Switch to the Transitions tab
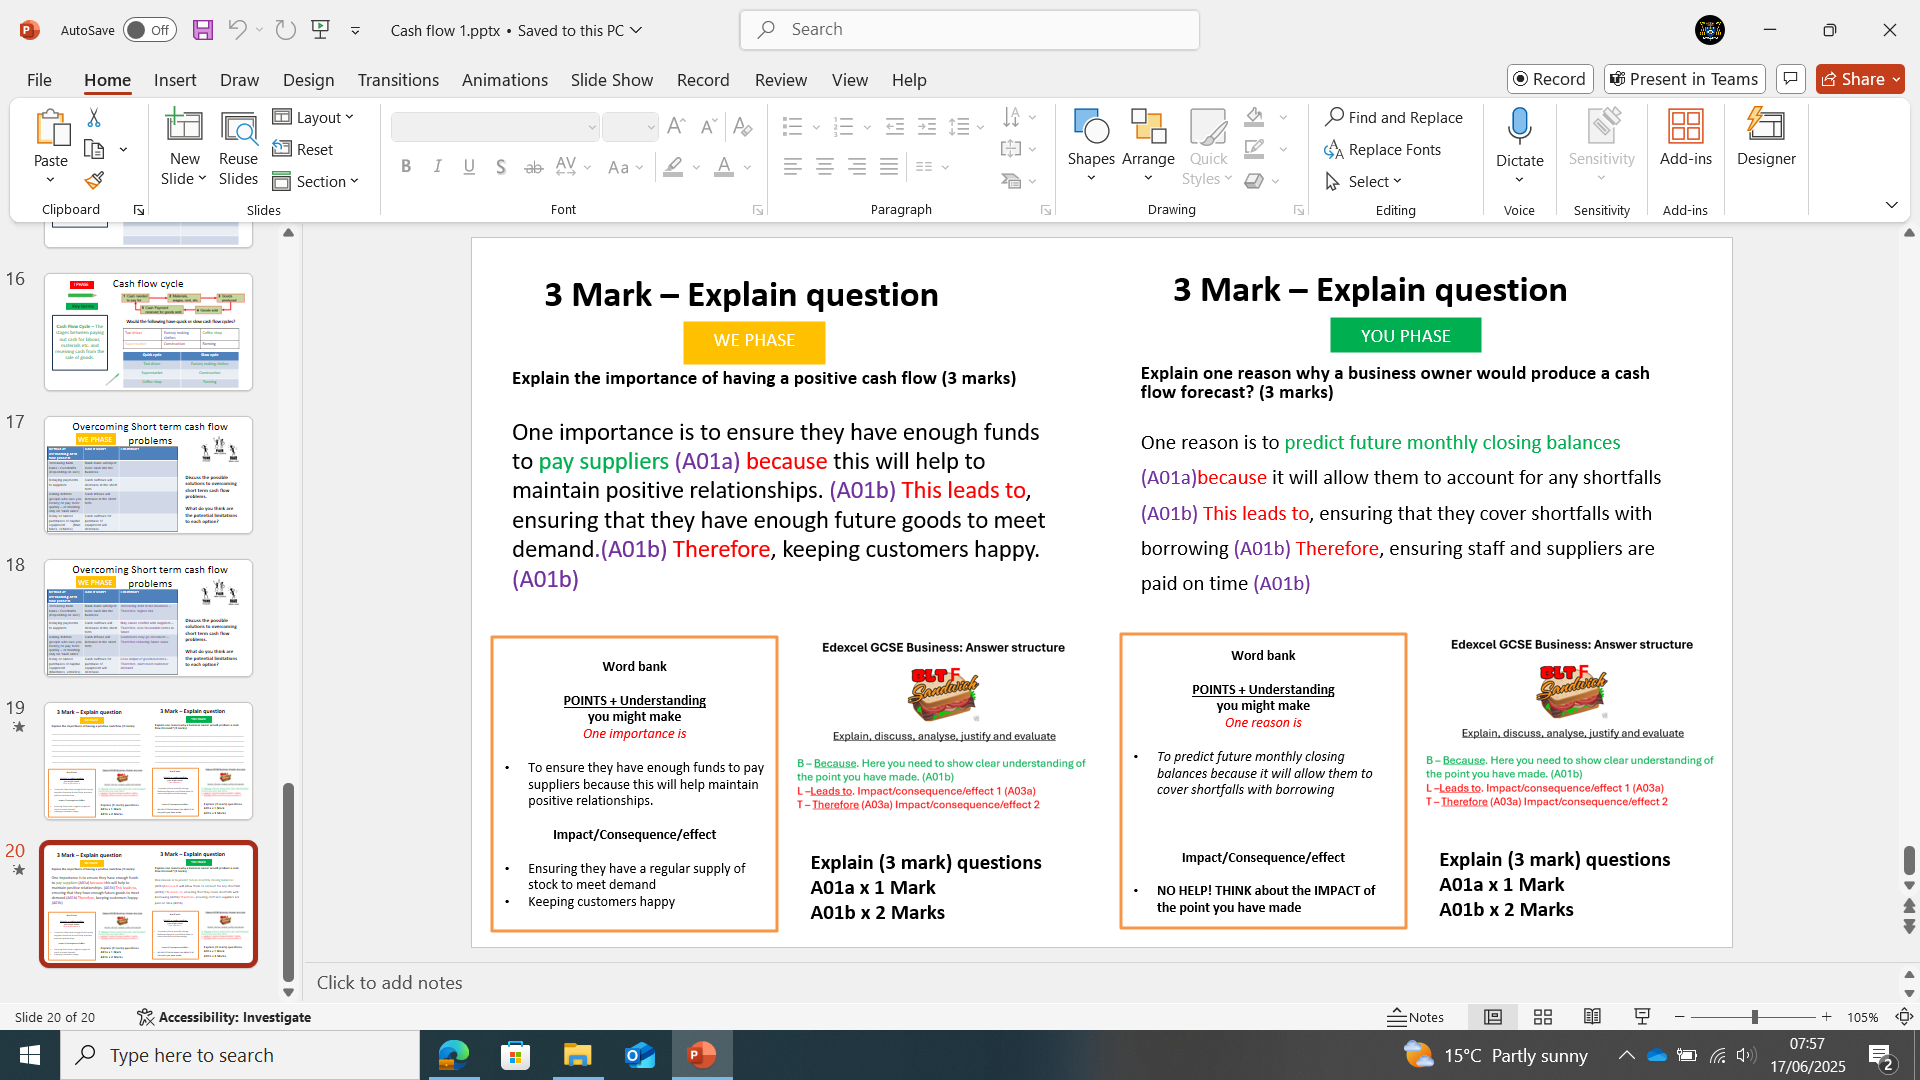Viewport: 1920px width, 1080px height. coord(398,80)
